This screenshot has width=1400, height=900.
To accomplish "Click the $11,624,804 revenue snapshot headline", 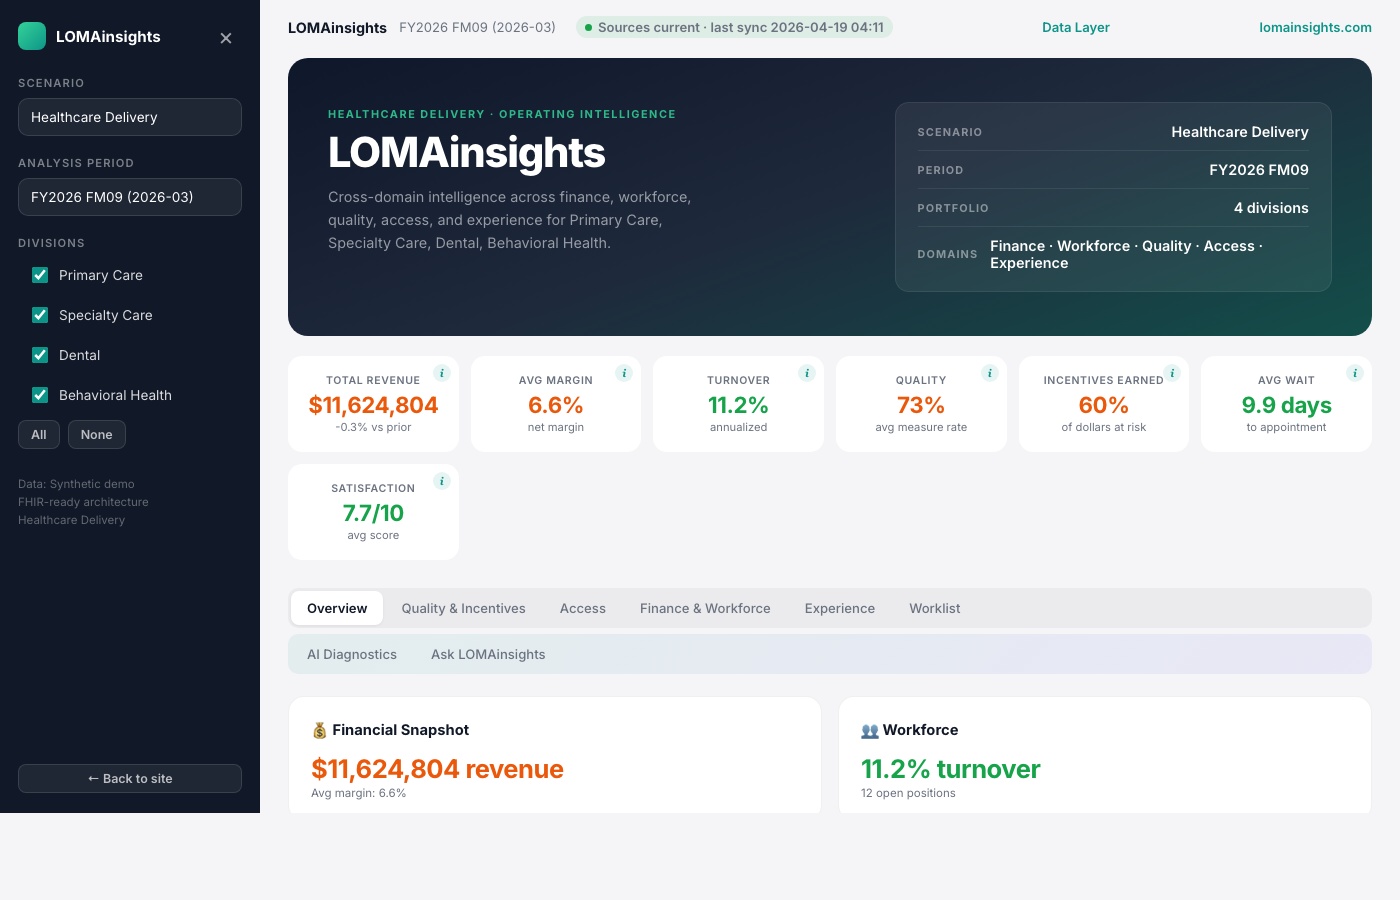I will (437, 769).
